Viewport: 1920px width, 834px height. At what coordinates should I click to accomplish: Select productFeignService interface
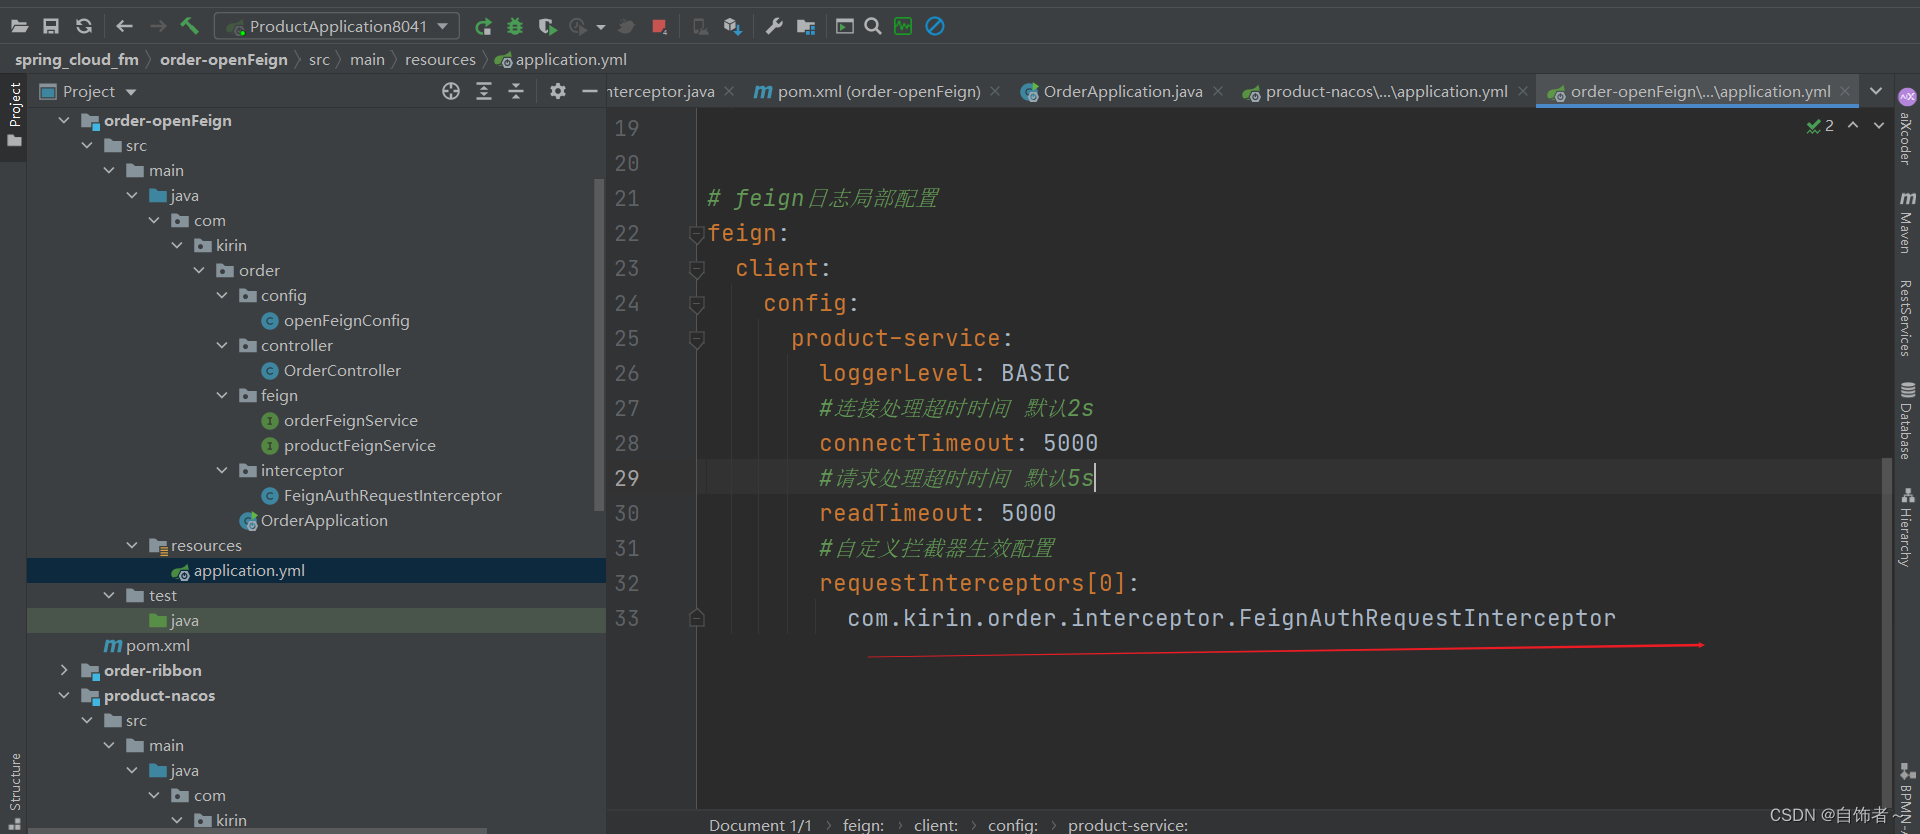pyautogui.click(x=359, y=445)
